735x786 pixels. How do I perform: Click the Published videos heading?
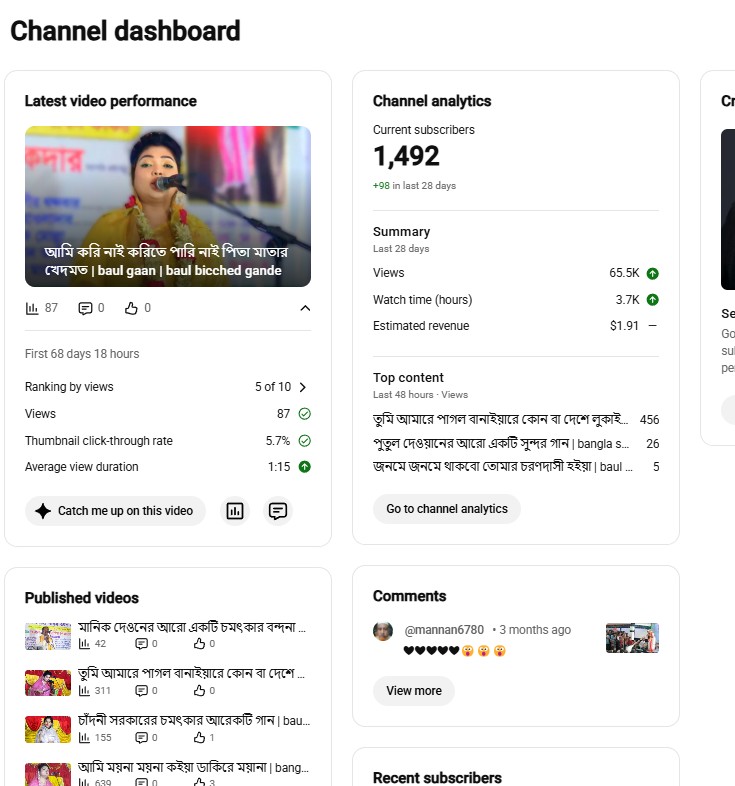[x=82, y=598]
